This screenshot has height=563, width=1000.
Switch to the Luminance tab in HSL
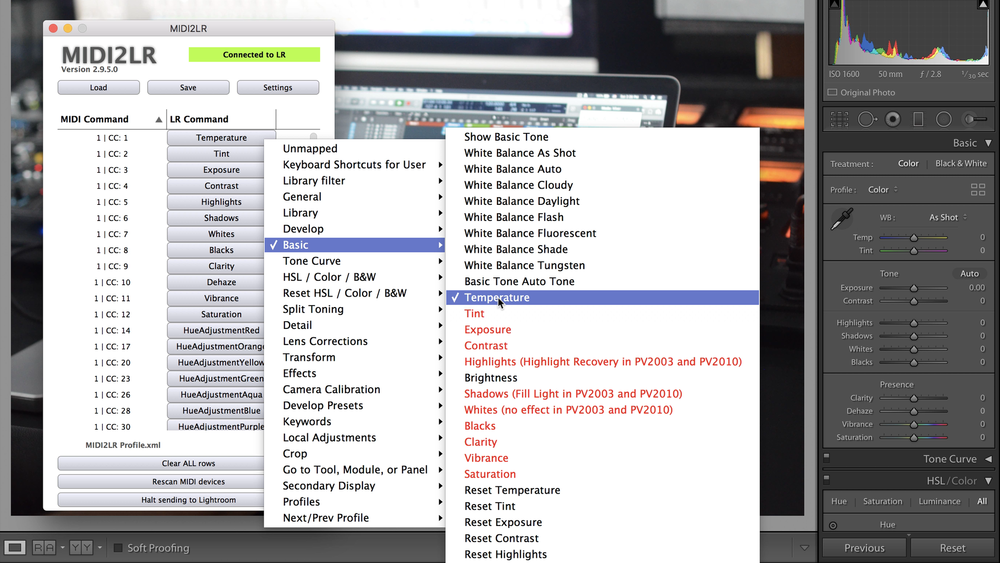point(939,501)
